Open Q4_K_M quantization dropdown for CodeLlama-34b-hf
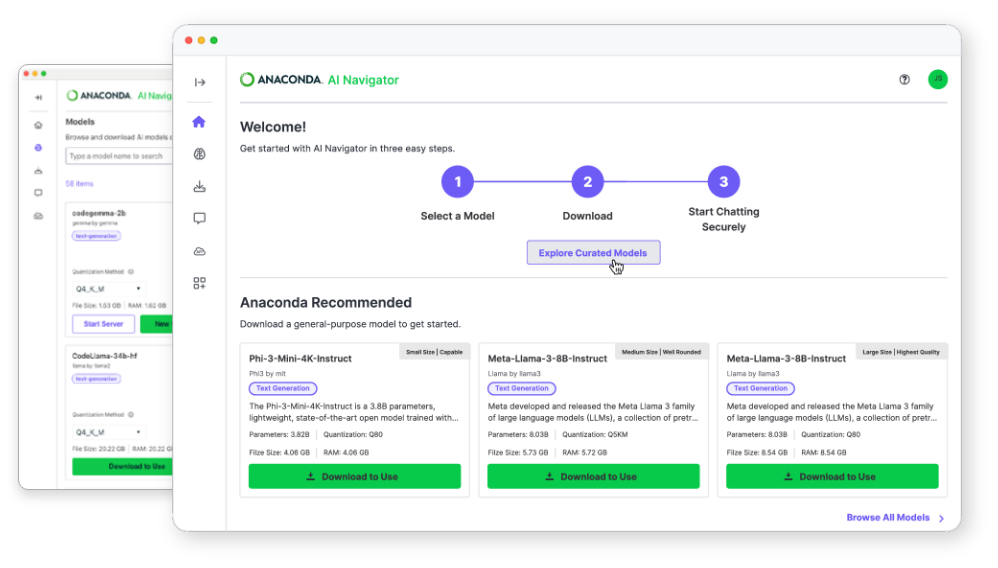 [109, 432]
